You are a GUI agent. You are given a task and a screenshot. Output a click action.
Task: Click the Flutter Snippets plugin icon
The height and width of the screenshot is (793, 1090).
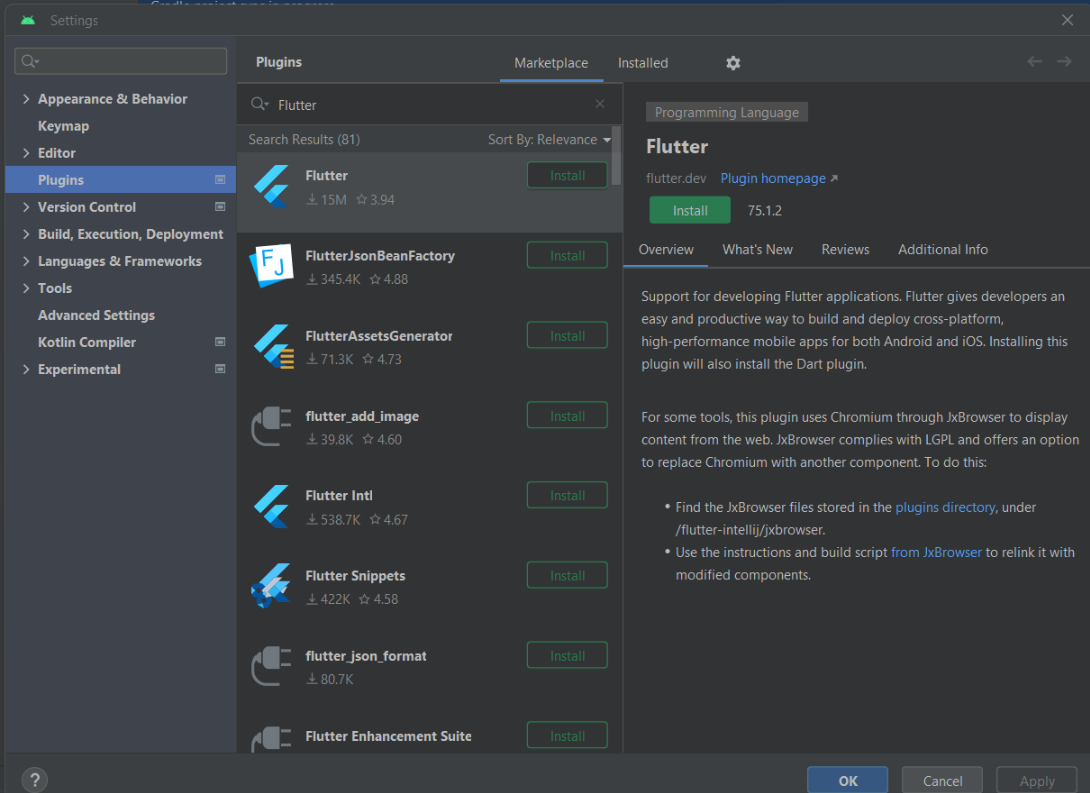pyautogui.click(x=270, y=586)
